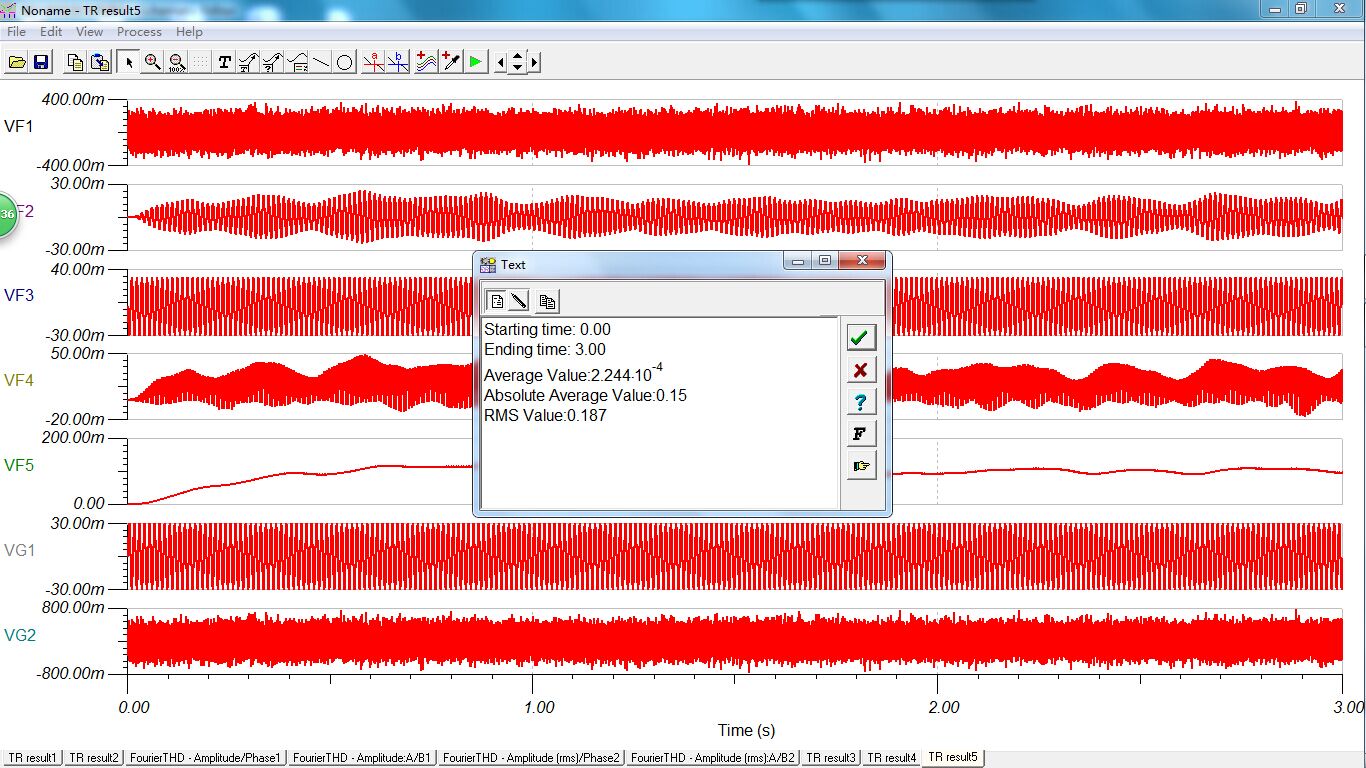Select the TR result5 tab
The width and height of the screenshot is (1366, 768).
954,757
